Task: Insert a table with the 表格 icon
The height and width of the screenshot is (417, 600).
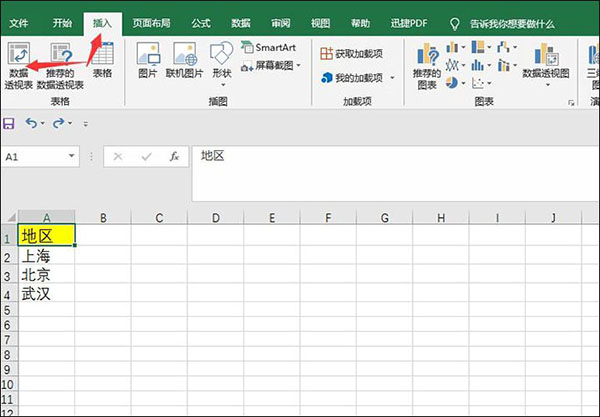Action: click(102, 60)
